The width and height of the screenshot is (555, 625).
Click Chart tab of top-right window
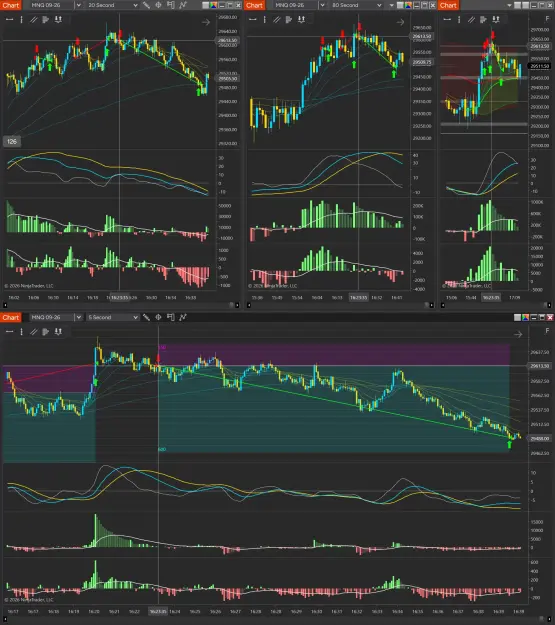click(x=448, y=5)
